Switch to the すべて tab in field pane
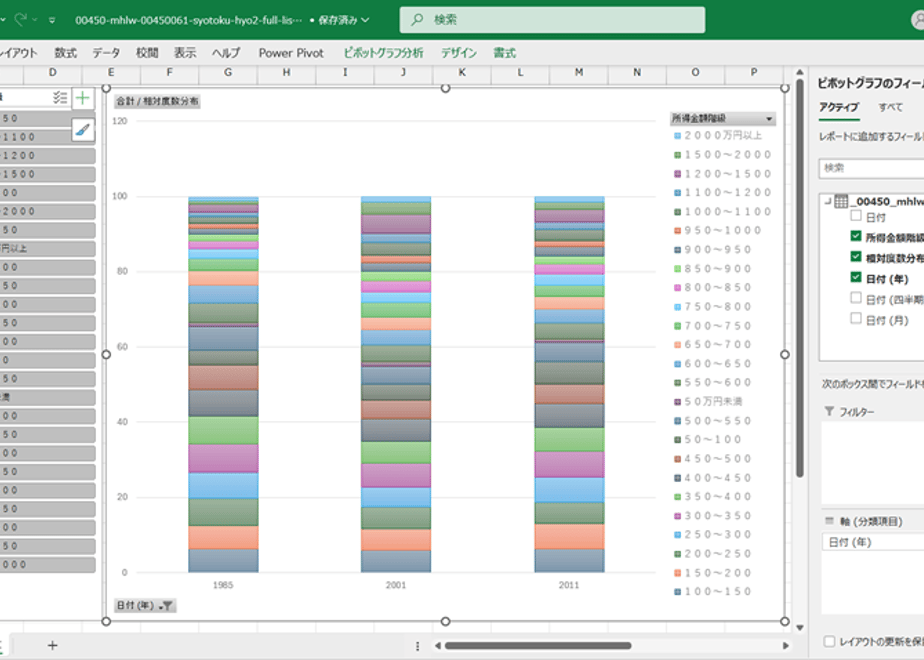Viewport: 924px width, 660px height. click(890, 107)
